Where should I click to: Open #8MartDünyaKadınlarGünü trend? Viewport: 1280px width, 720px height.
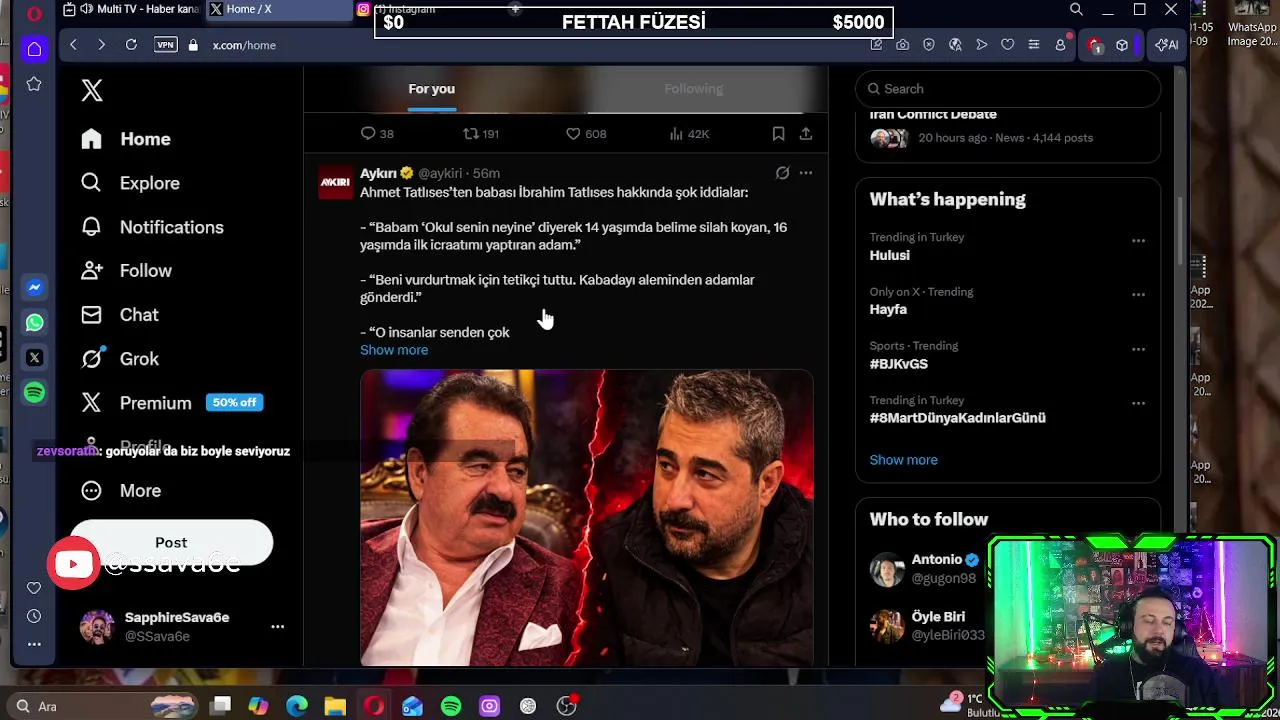957,418
